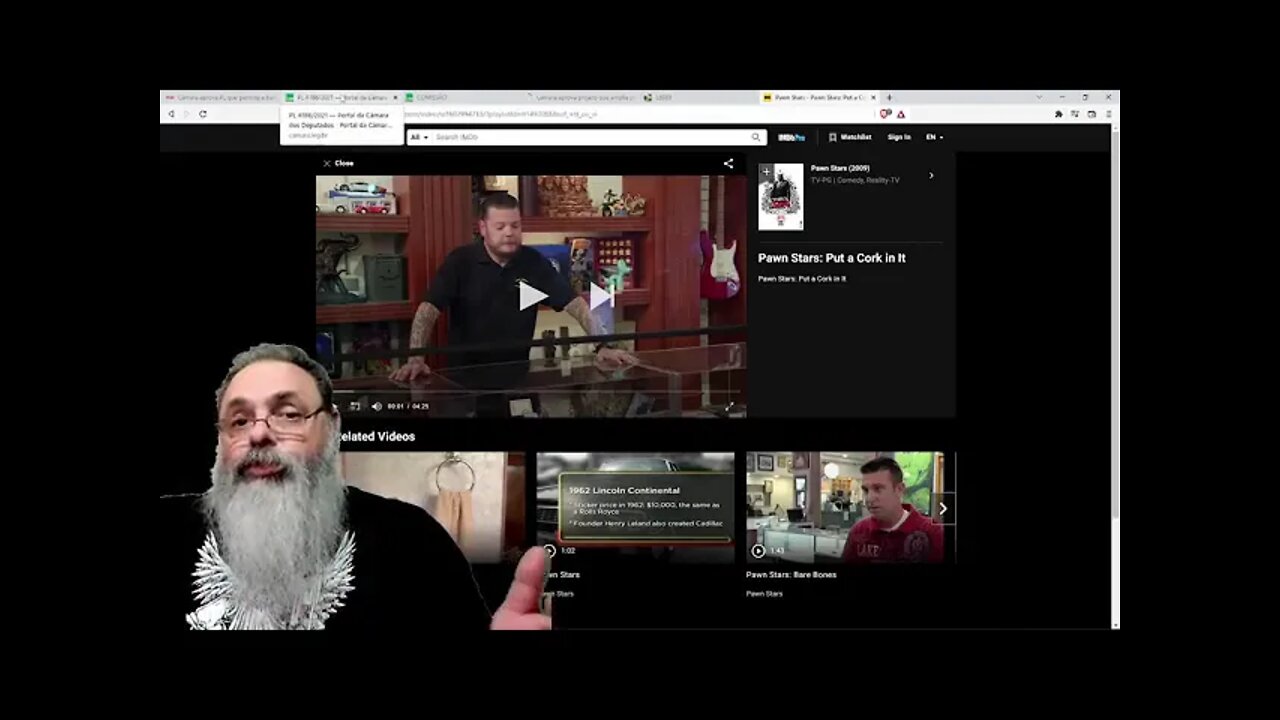Enter fullscreen mode for the video player
Image resolution: width=1280 pixels, height=720 pixels.
point(729,406)
